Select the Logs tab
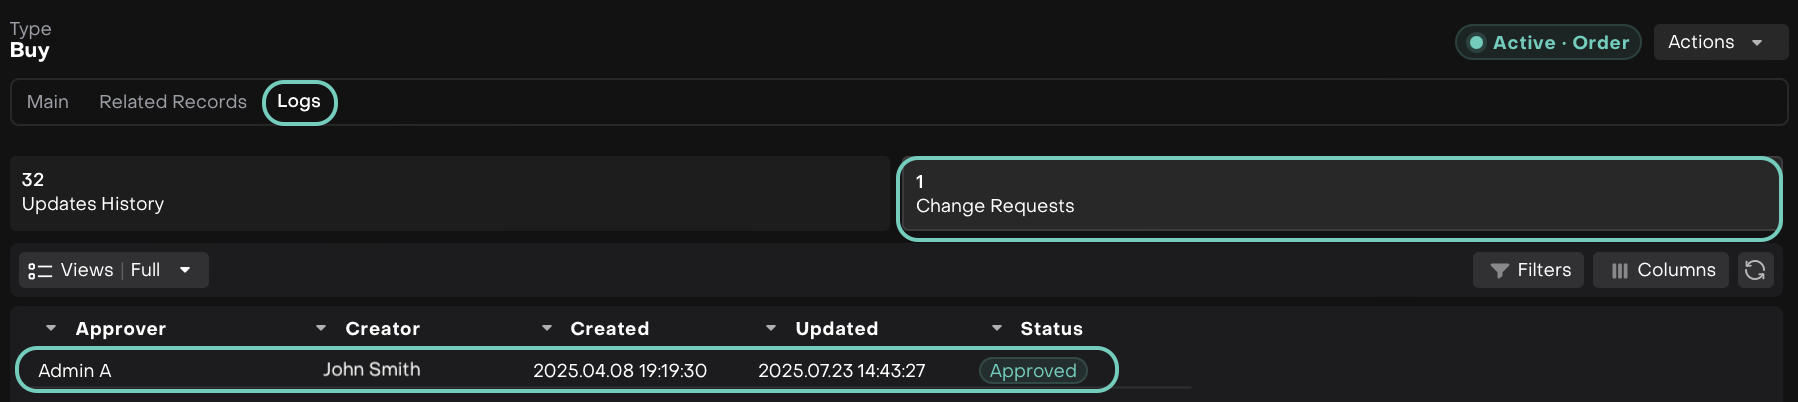Viewport: 1798px width, 402px height. pos(299,102)
